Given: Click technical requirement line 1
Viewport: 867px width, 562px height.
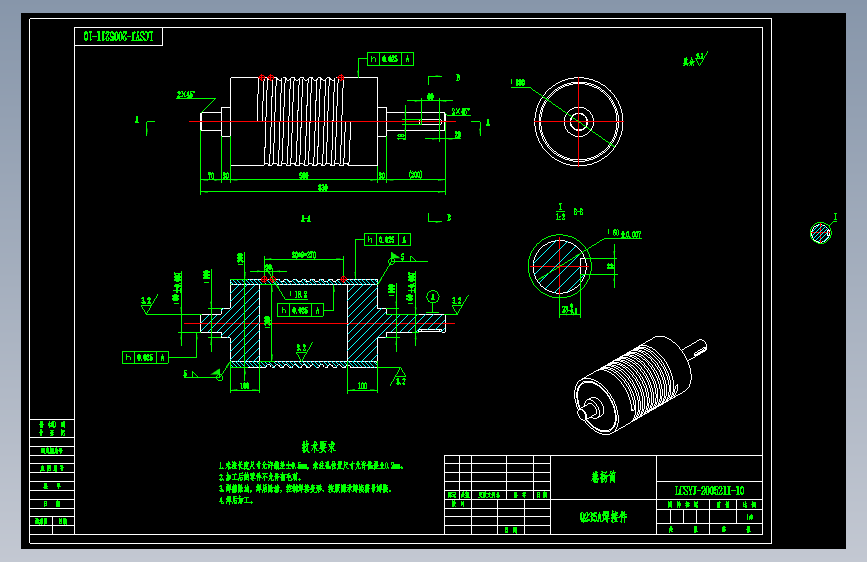Looking at the screenshot, I should coord(311,466).
